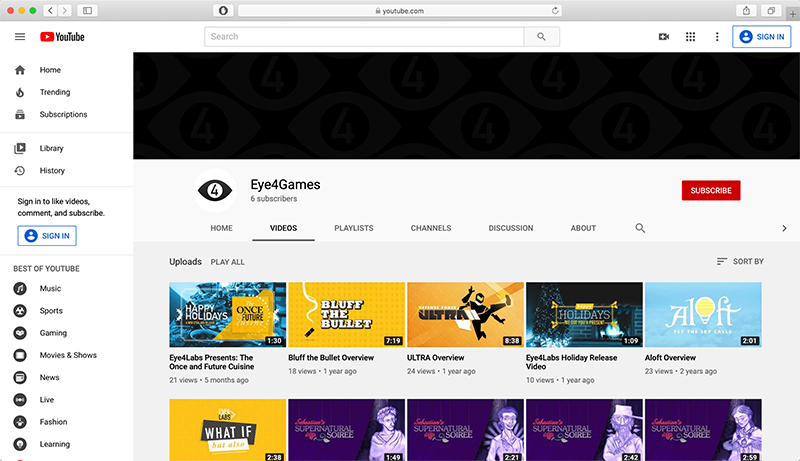Search within the Eye4Games channel
The width and height of the screenshot is (800, 461).
tap(641, 228)
